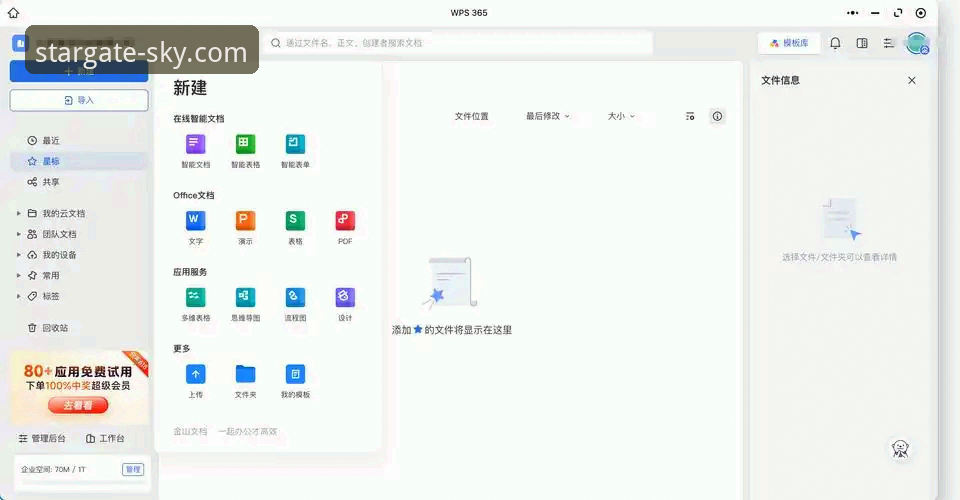Click the 企业空间 70M / 1T usage text
This screenshot has width=960, height=500.
(53, 469)
